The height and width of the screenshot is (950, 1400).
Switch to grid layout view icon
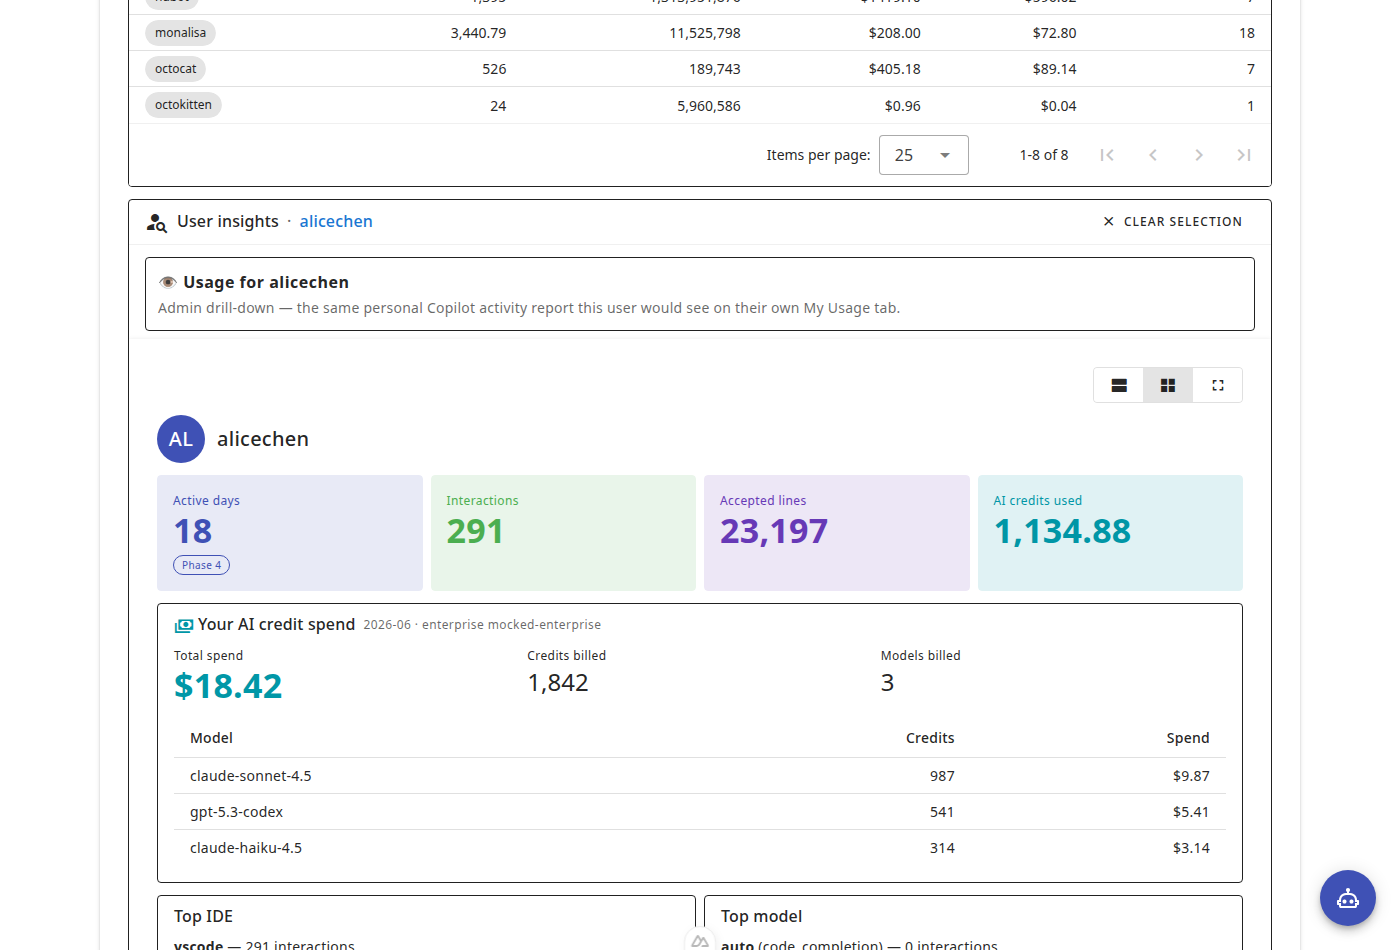click(1167, 385)
